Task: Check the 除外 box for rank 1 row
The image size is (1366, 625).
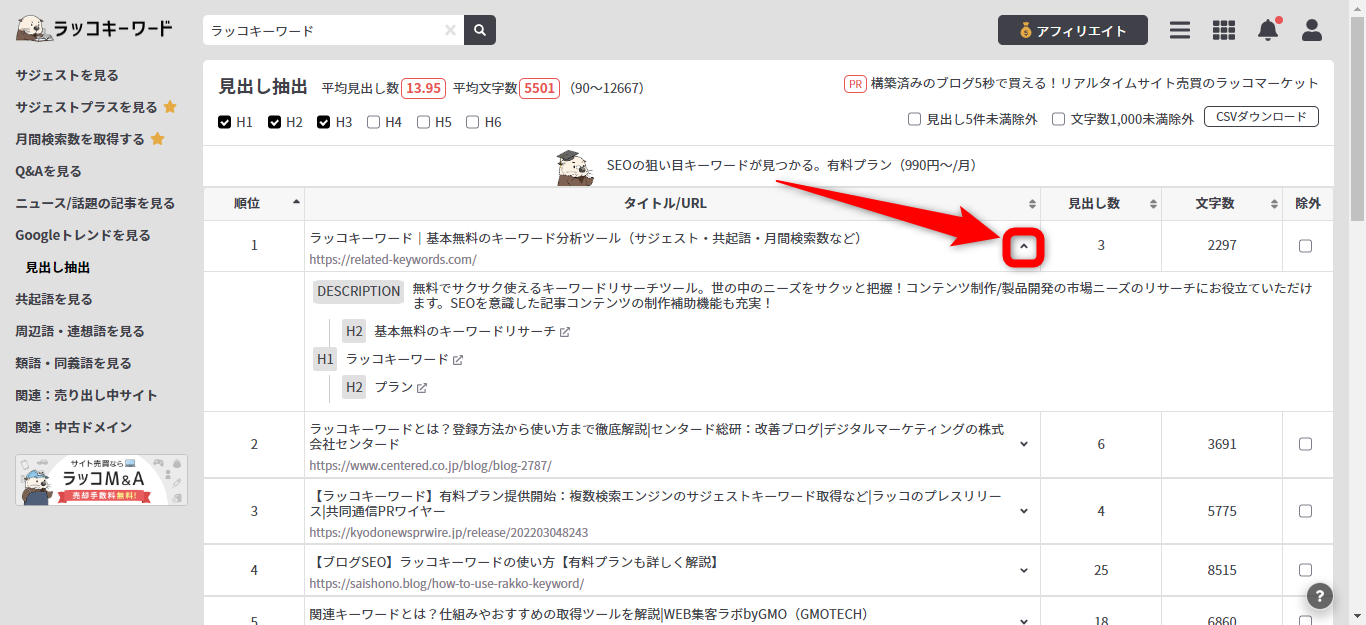Action: click(1305, 246)
